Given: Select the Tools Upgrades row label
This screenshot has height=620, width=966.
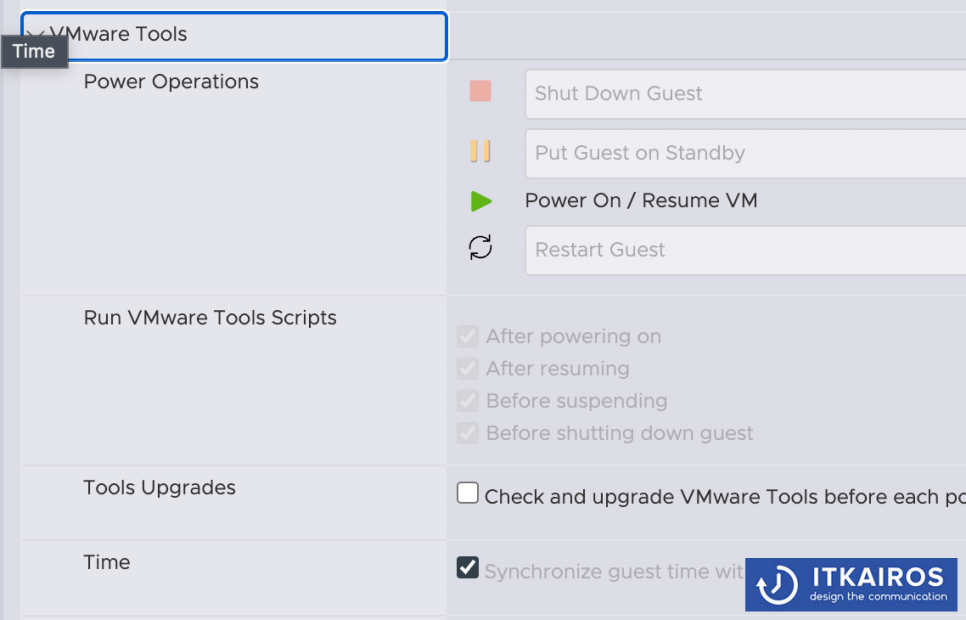Looking at the screenshot, I should click(x=160, y=487).
